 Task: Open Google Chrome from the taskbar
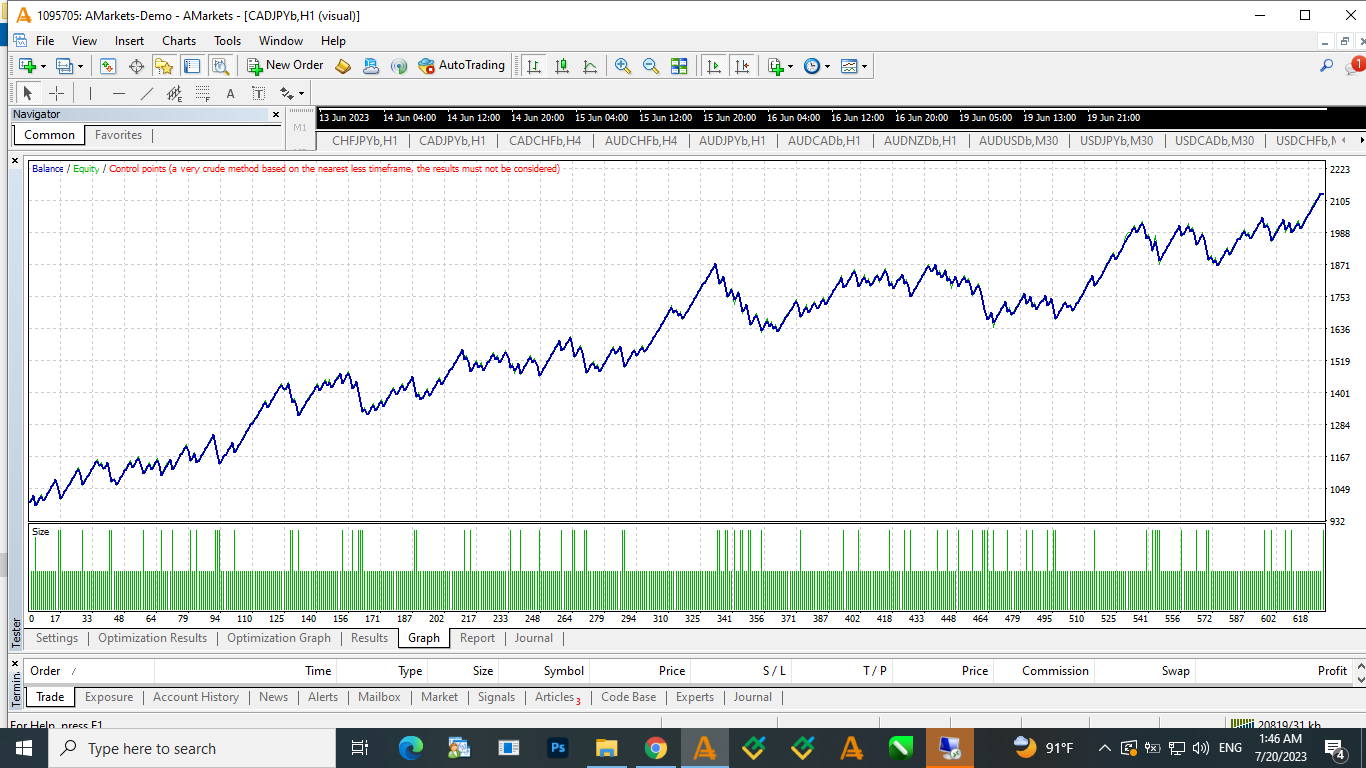pos(655,748)
